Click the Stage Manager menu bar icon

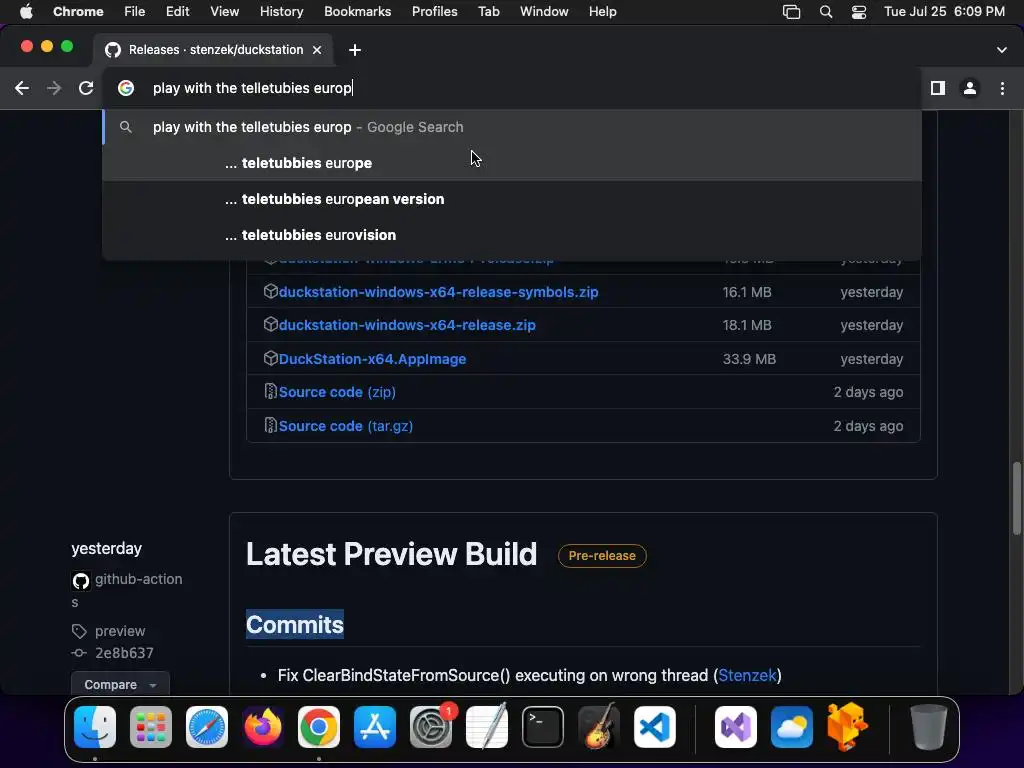click(x=792, y=12)
